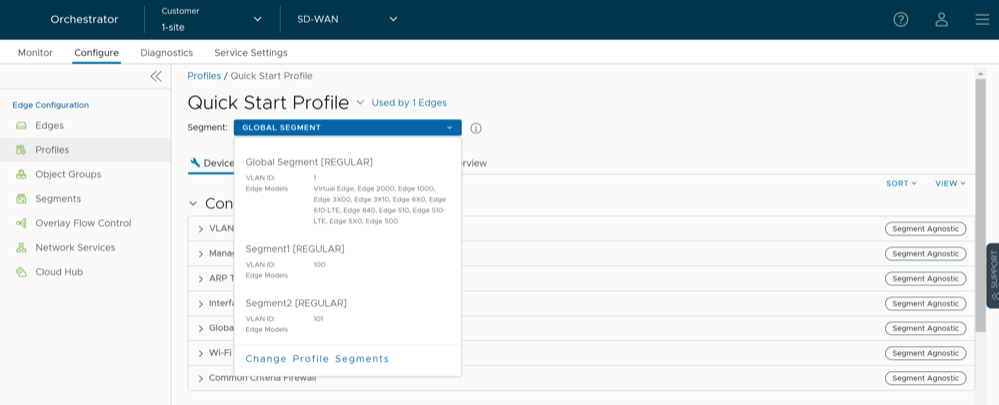Click the Cloud Hub sidebar icon
Screen dimensions: 999x405
[21, 272]
